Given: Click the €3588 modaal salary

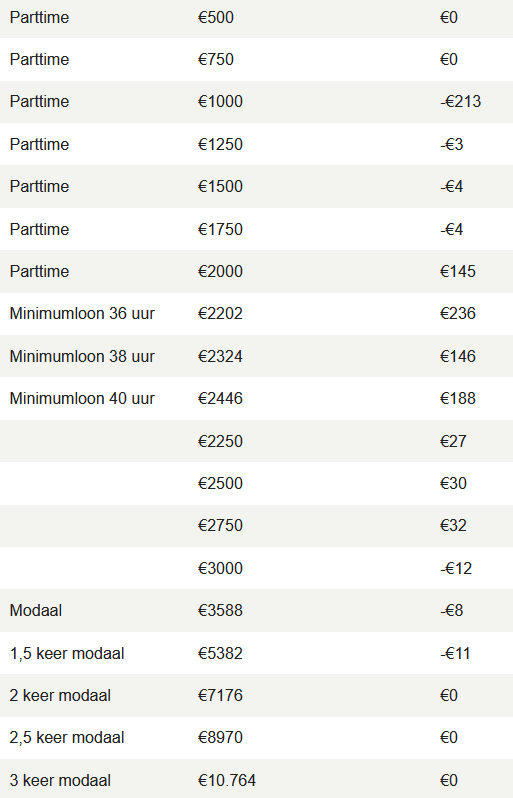Looking at the screenshot, I should pos(220,610).
